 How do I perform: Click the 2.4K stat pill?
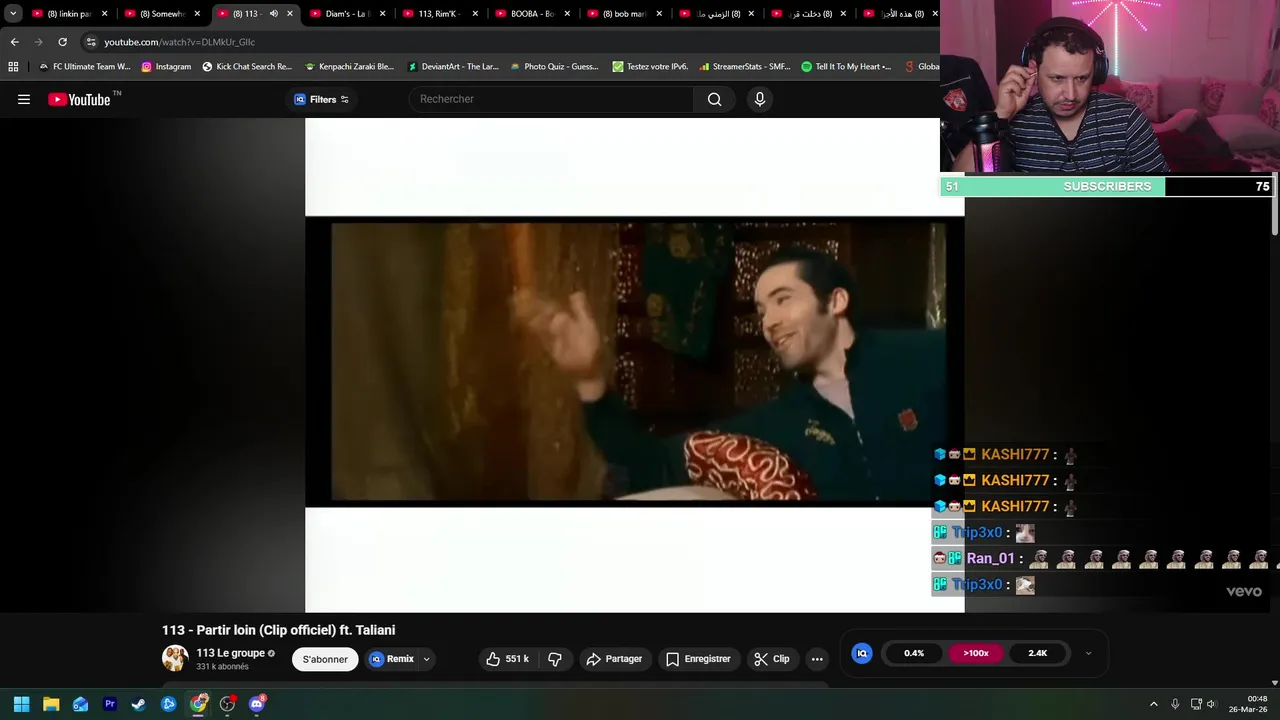[1038, 653]
